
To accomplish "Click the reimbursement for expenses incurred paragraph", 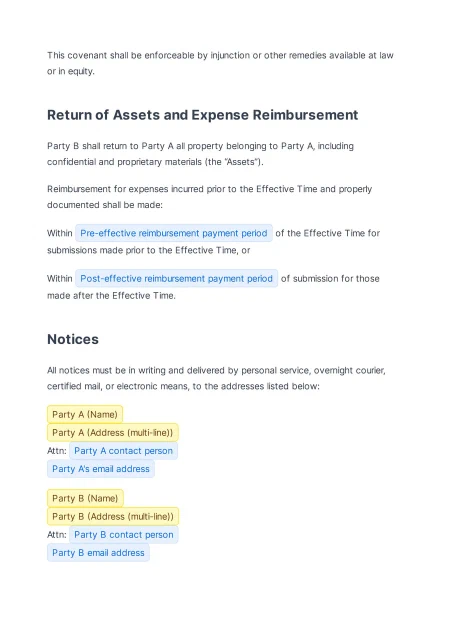I will point(209,197).
